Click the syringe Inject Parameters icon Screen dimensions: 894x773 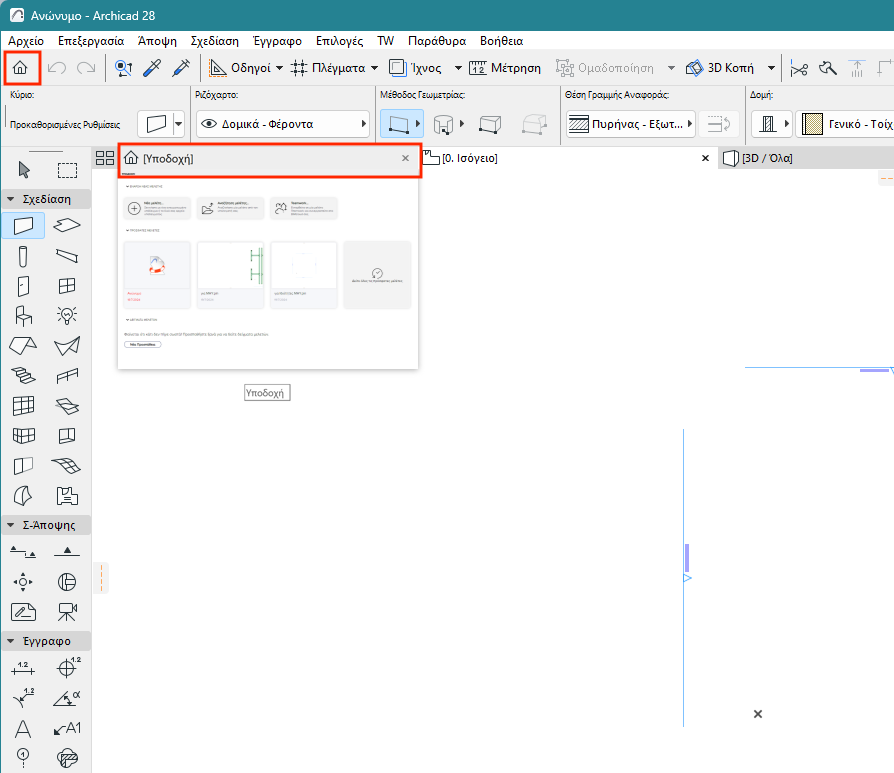tap(181, 68)
